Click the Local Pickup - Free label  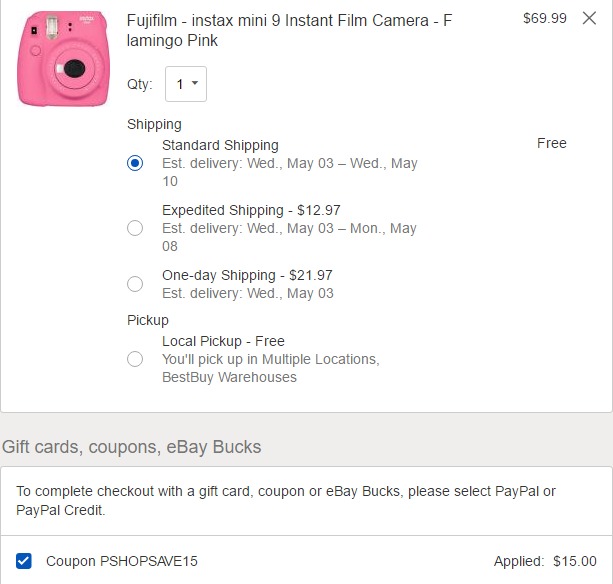[223, 341]
